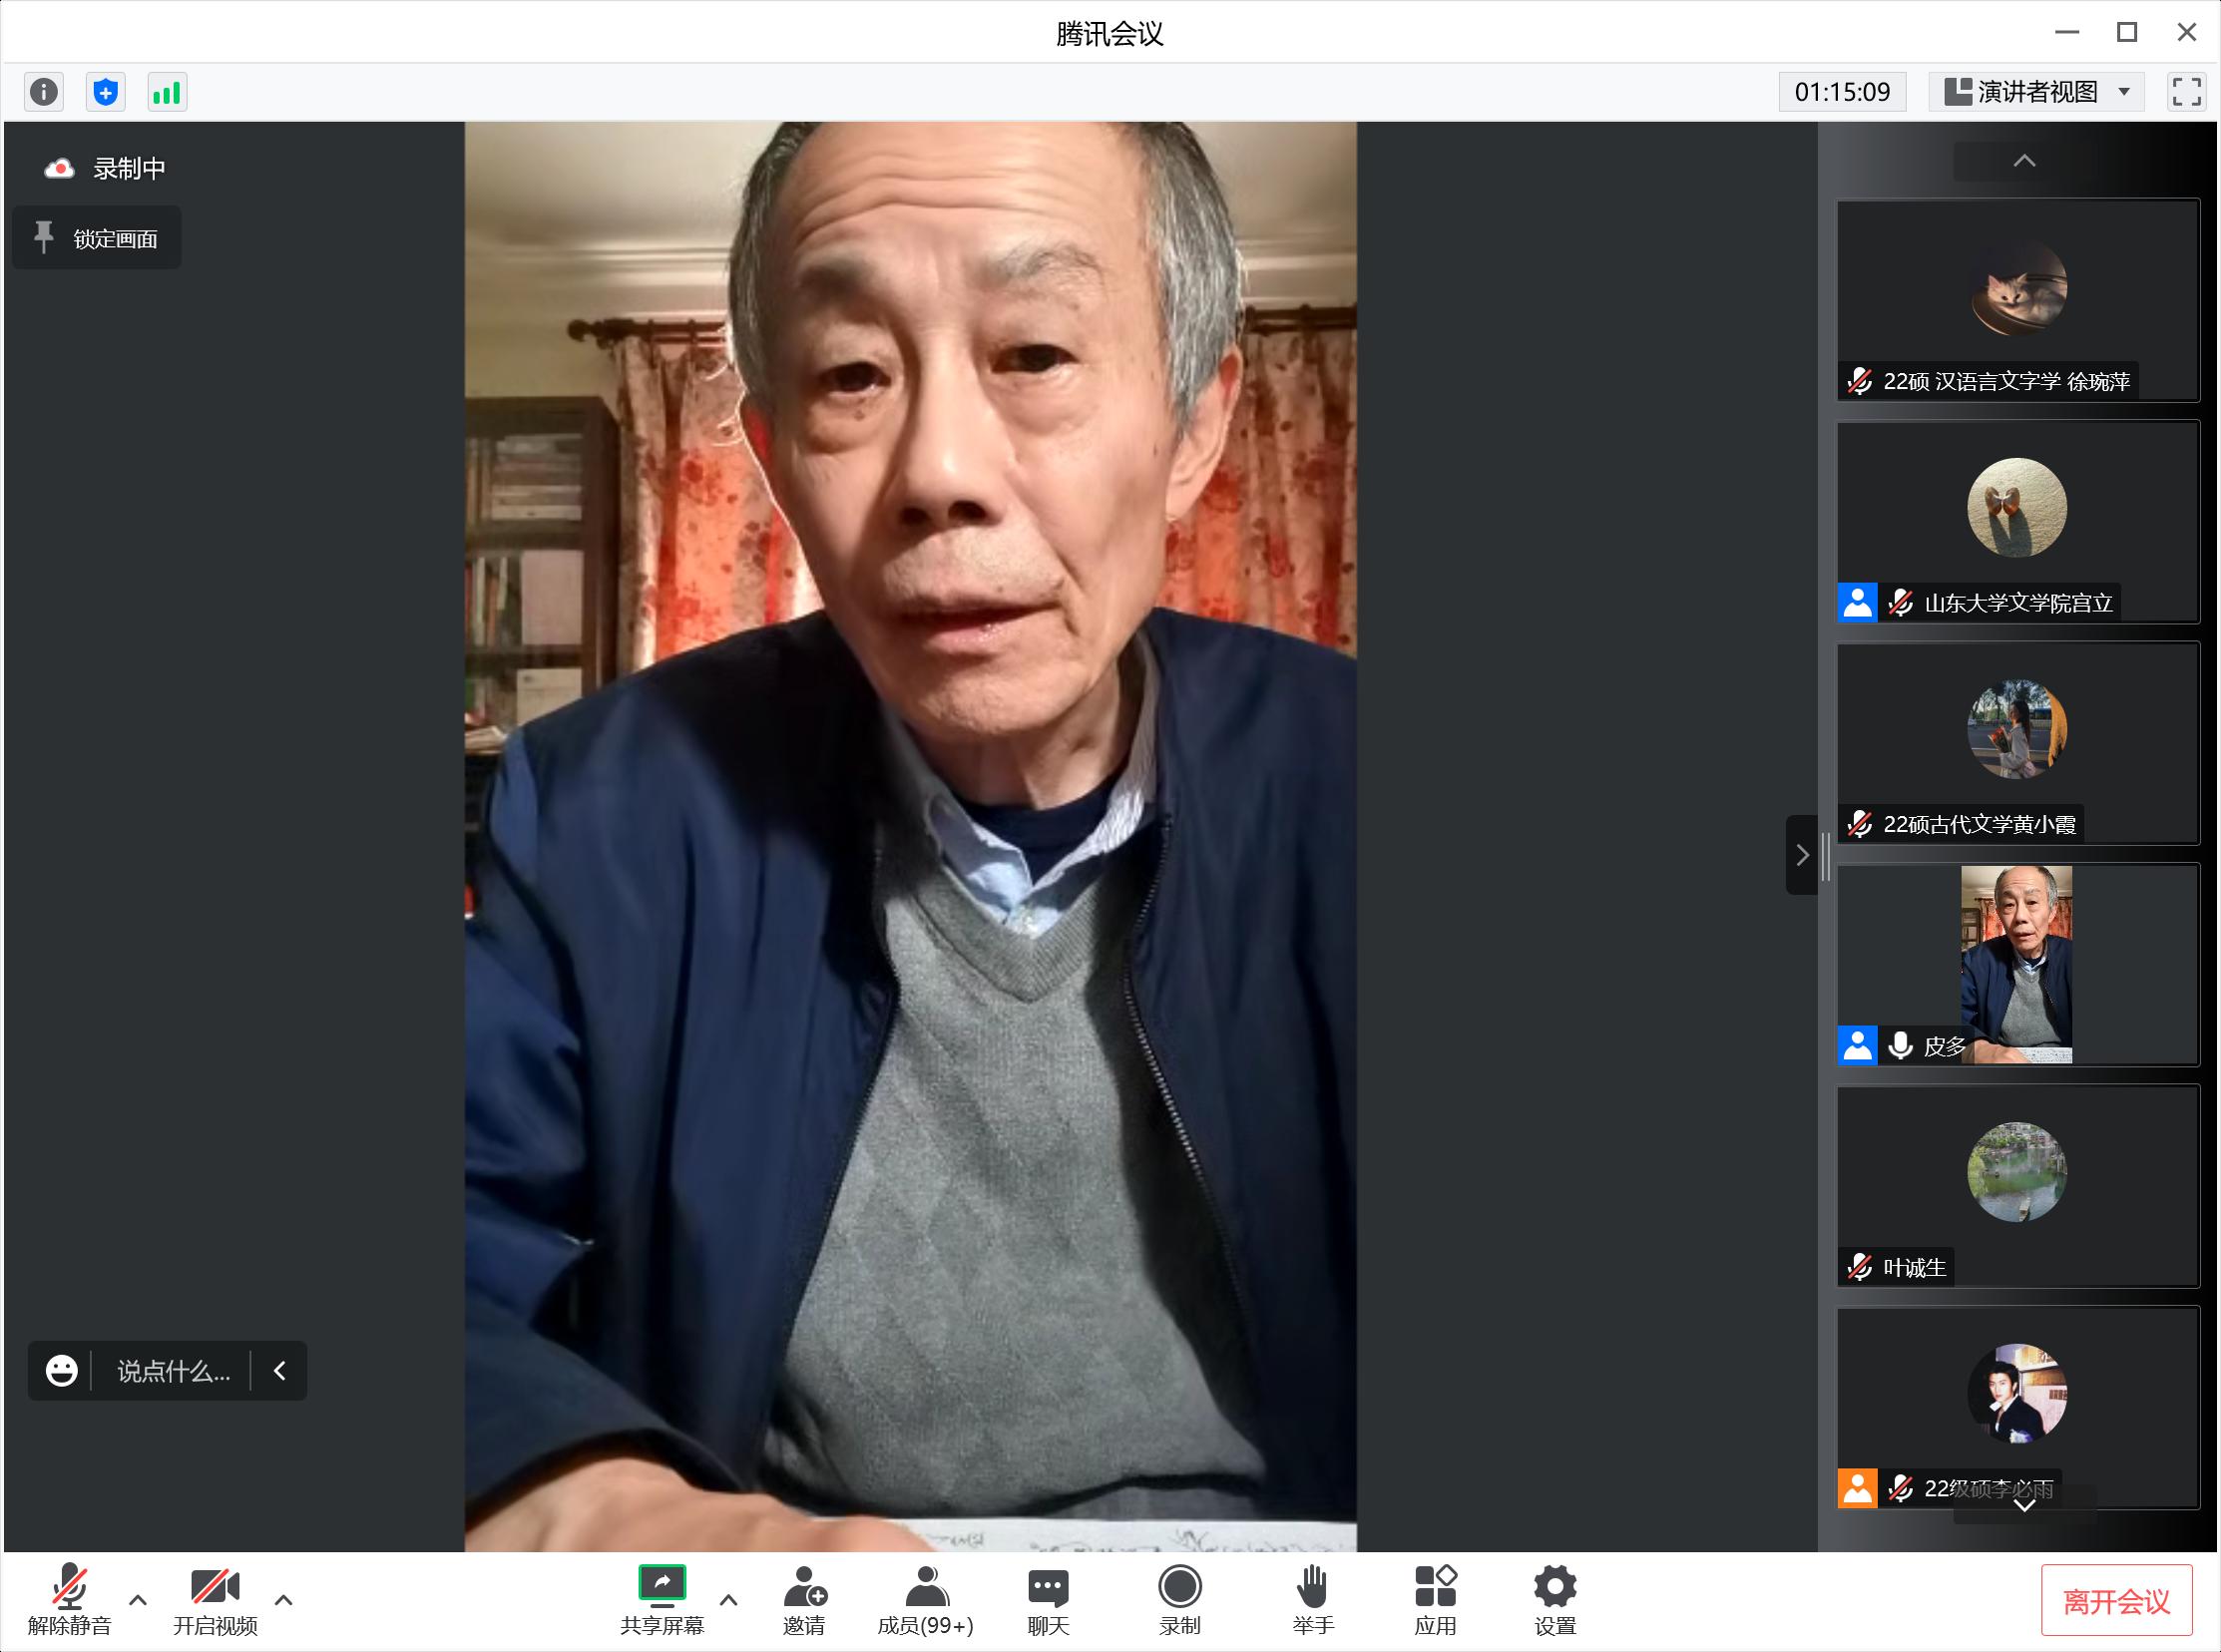Open speaker view (演讲者视图) dropdown
Image resolution: width=2221 pixels, height=1652 pixels.
[x=2037, y=92]
